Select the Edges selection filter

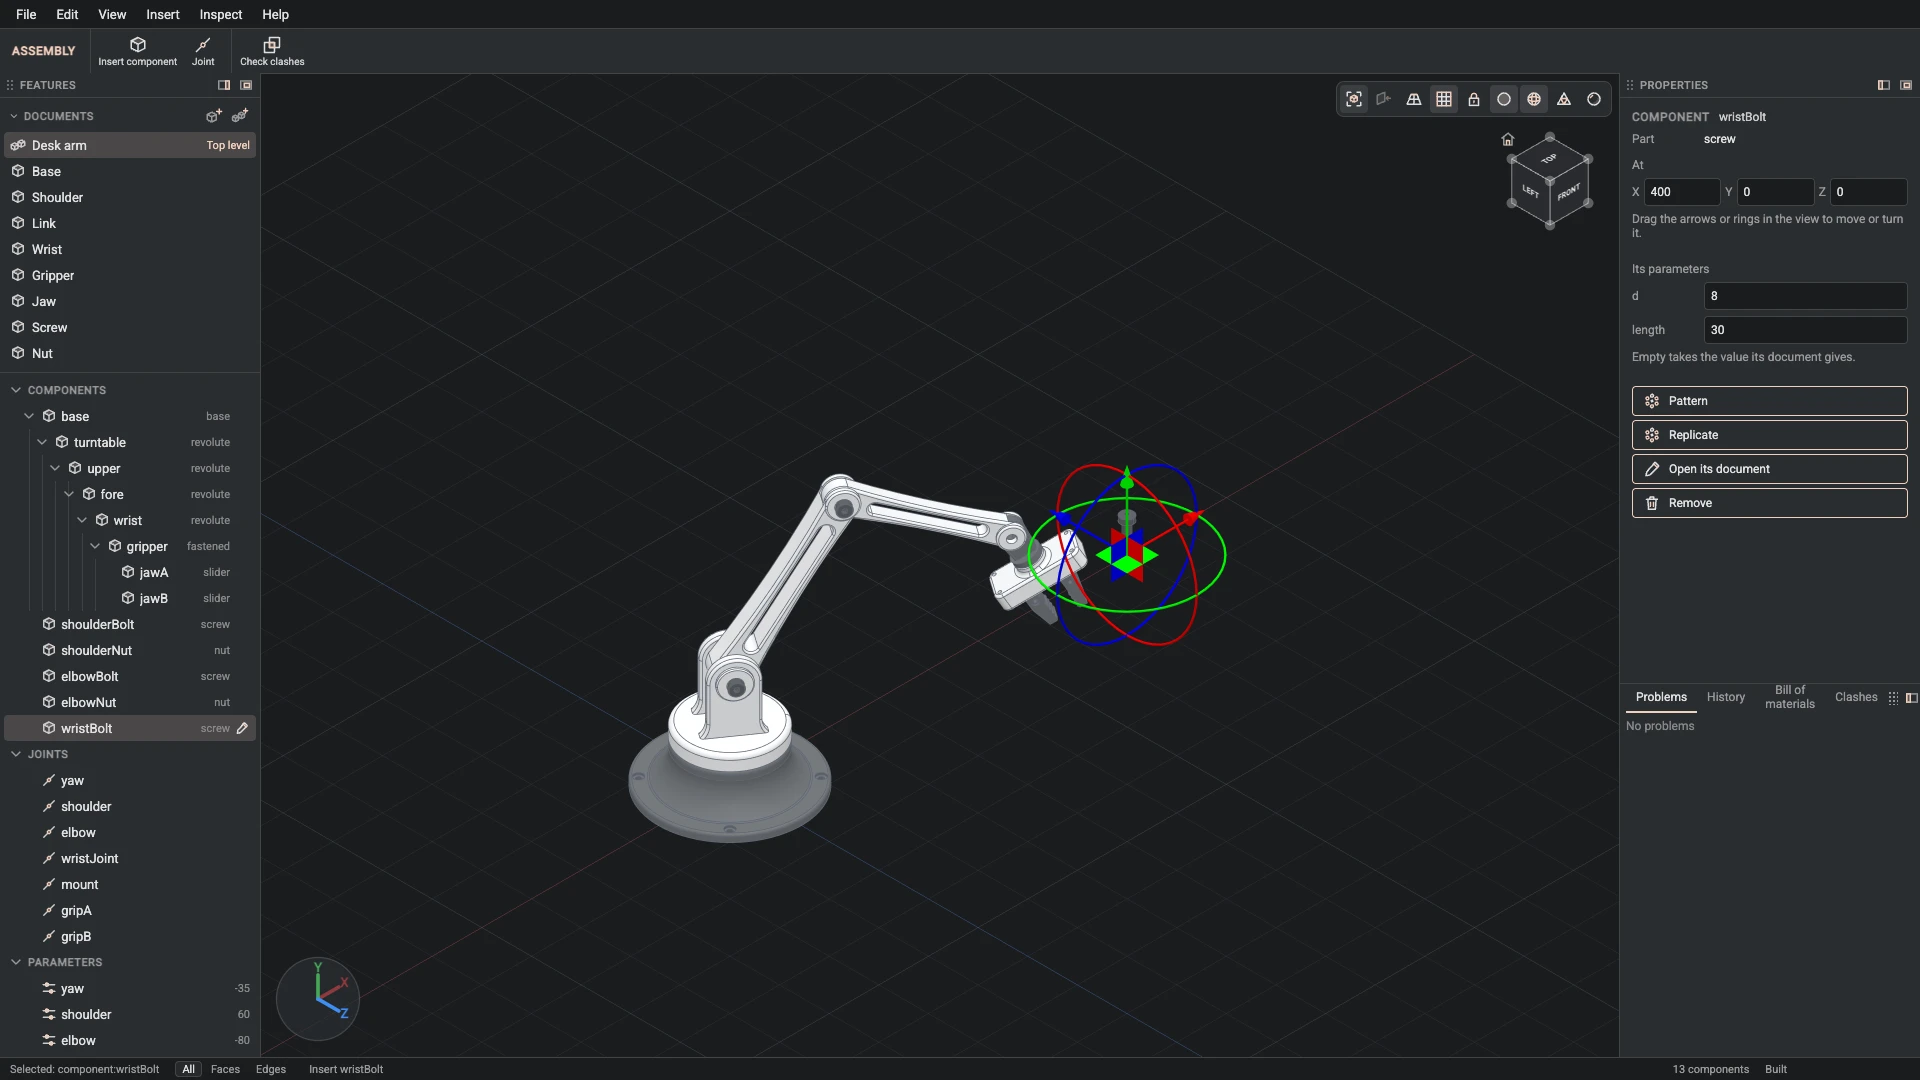point(271,1069)
